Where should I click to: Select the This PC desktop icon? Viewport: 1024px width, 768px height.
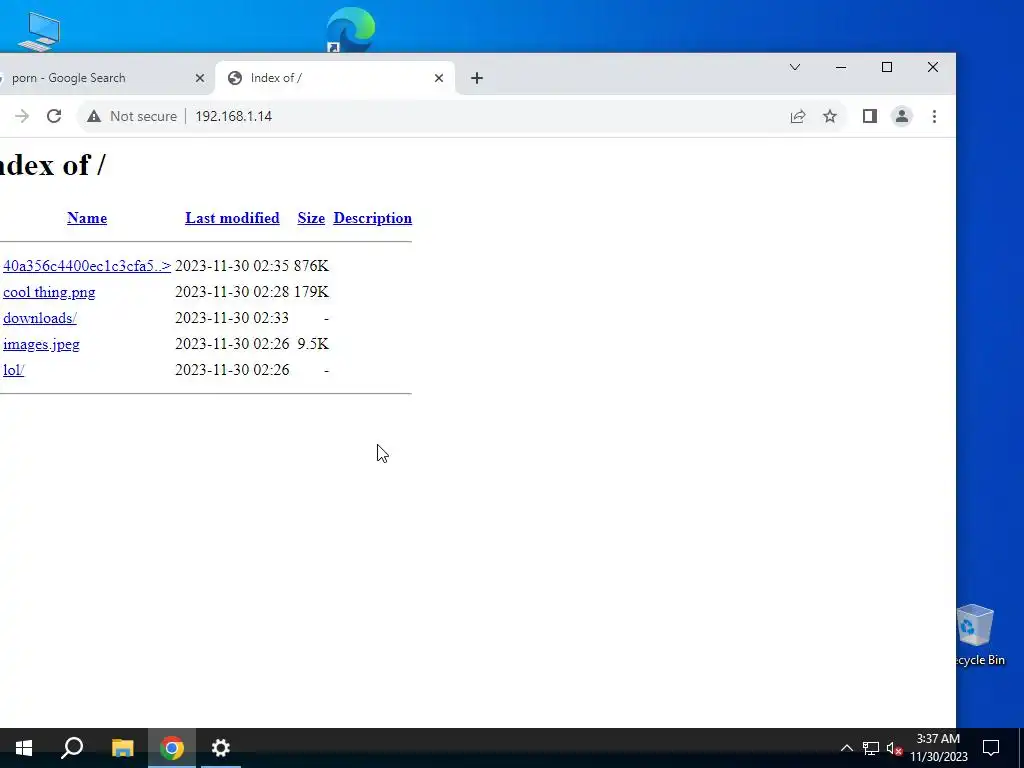click(39, 31)
